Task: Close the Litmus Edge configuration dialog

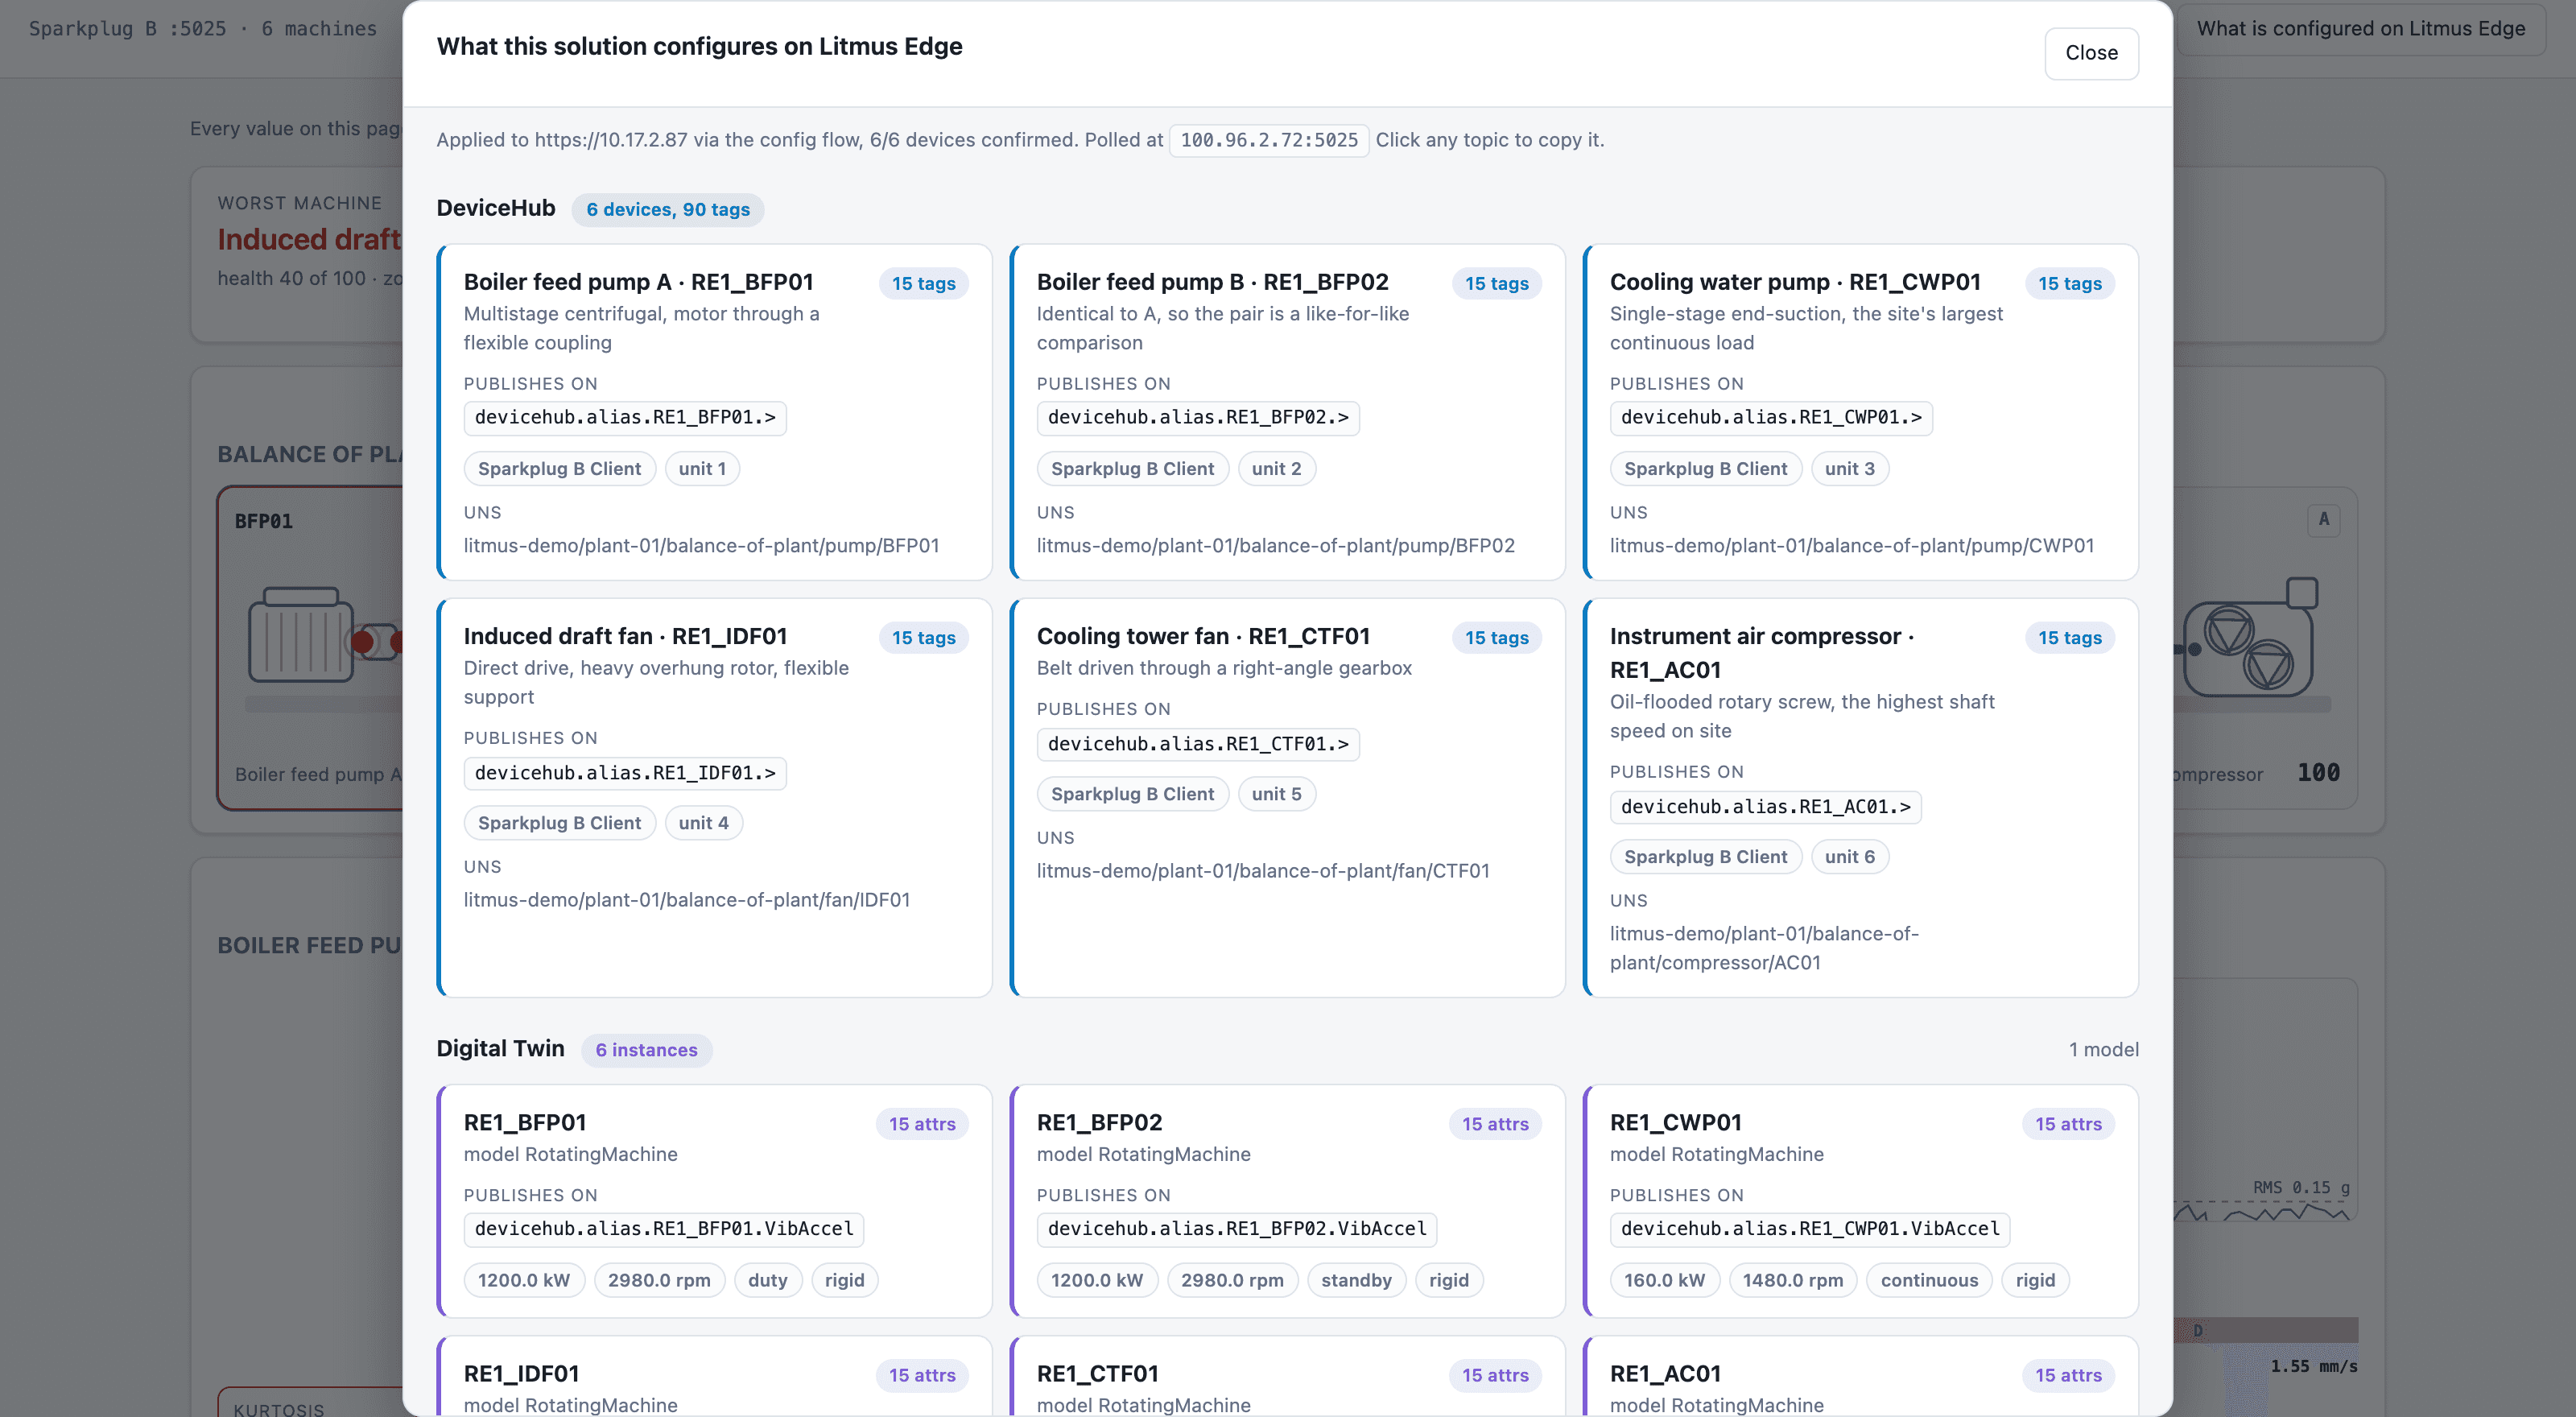Action: point(2091,53)
